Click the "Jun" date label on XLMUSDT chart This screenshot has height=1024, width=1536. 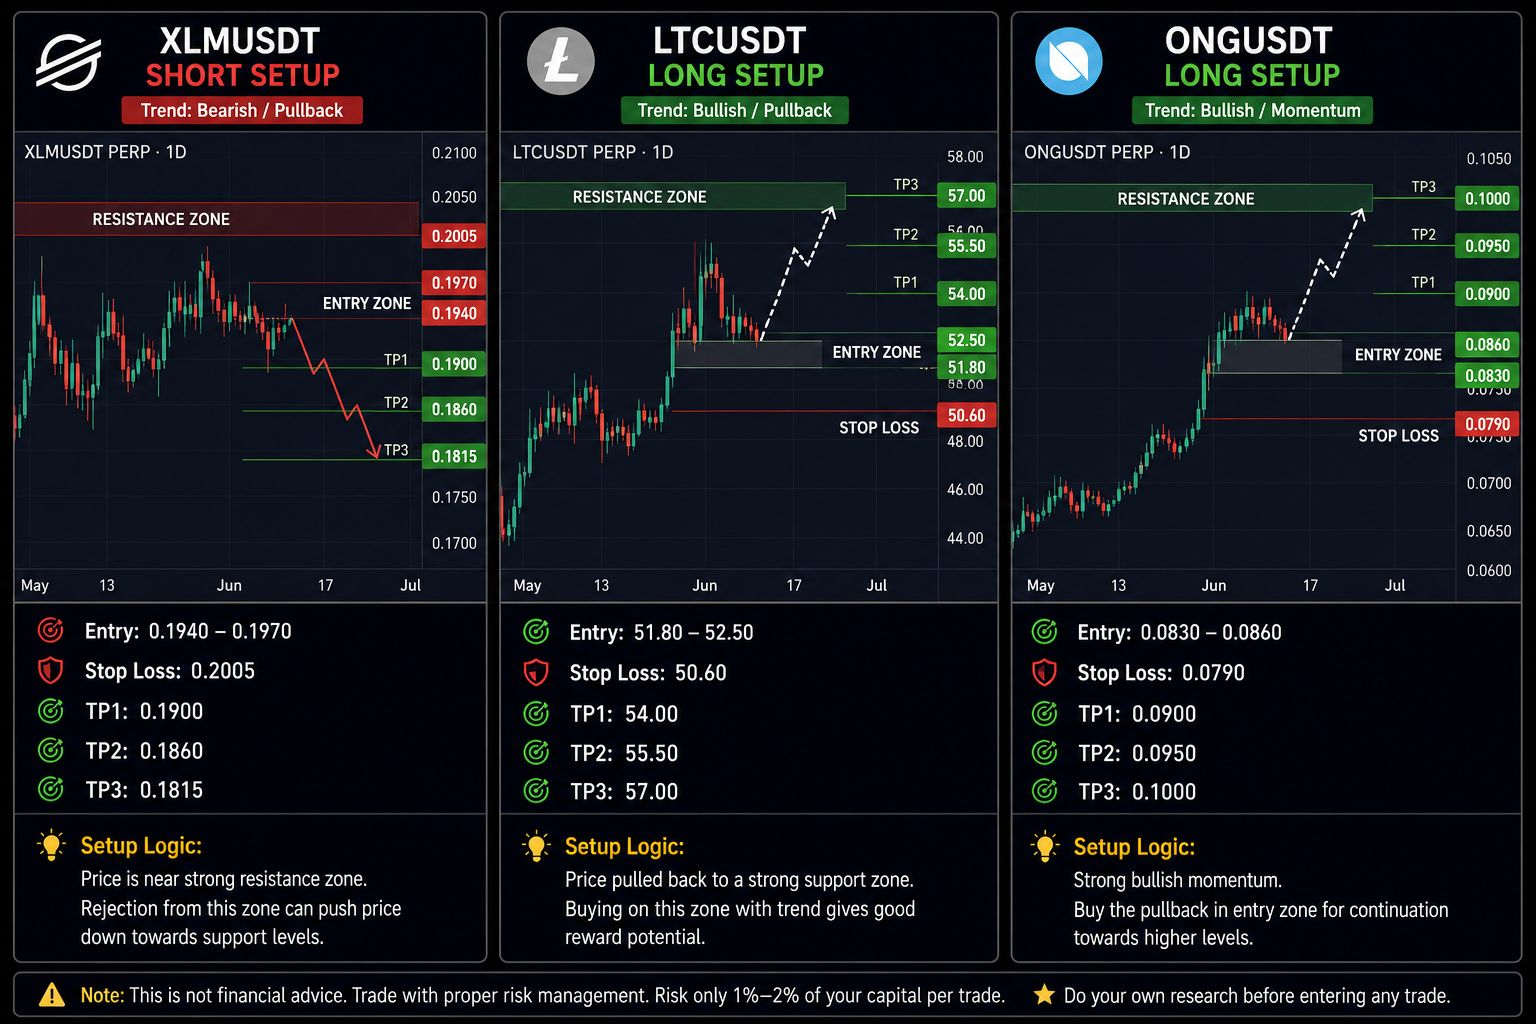[229, 585]
